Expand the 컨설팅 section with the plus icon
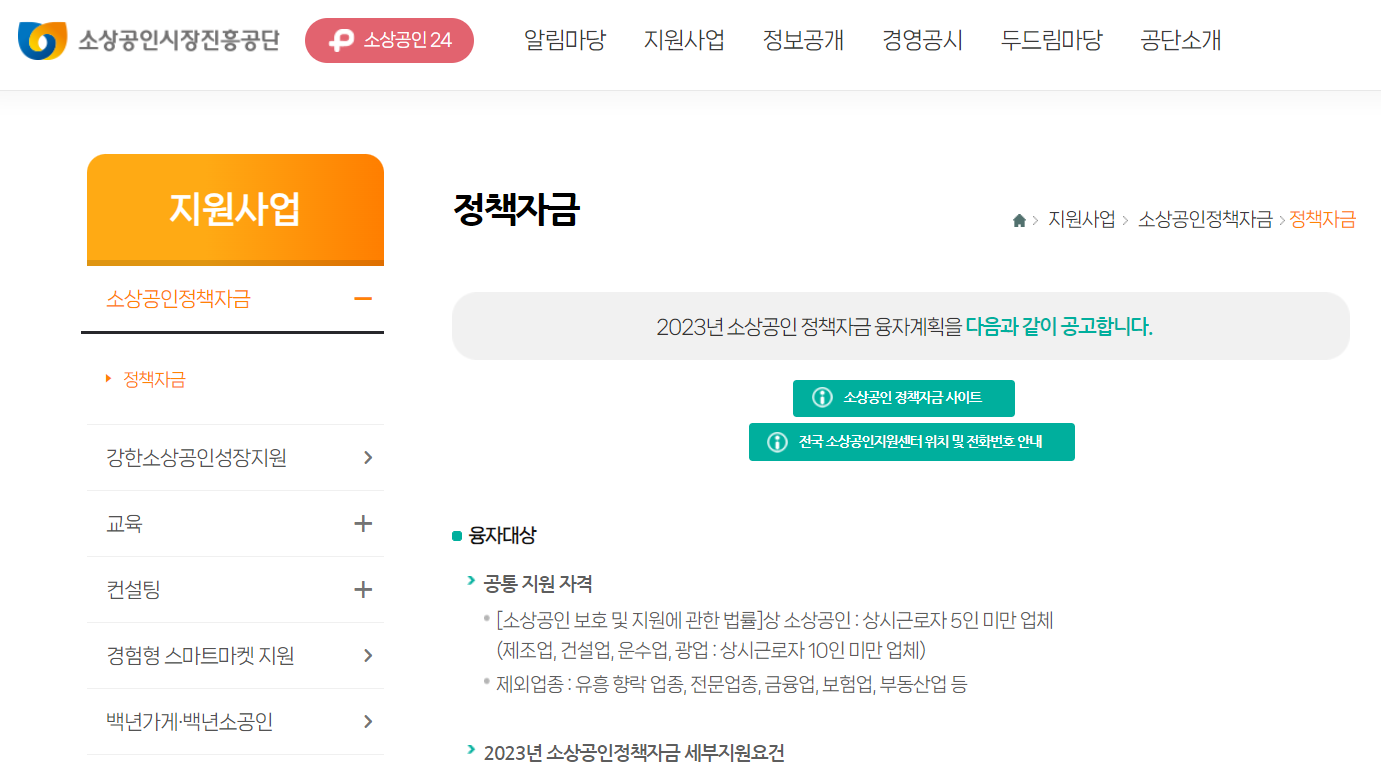The image size is (1381, 771). pyautogui.click(x=365, y=589)
